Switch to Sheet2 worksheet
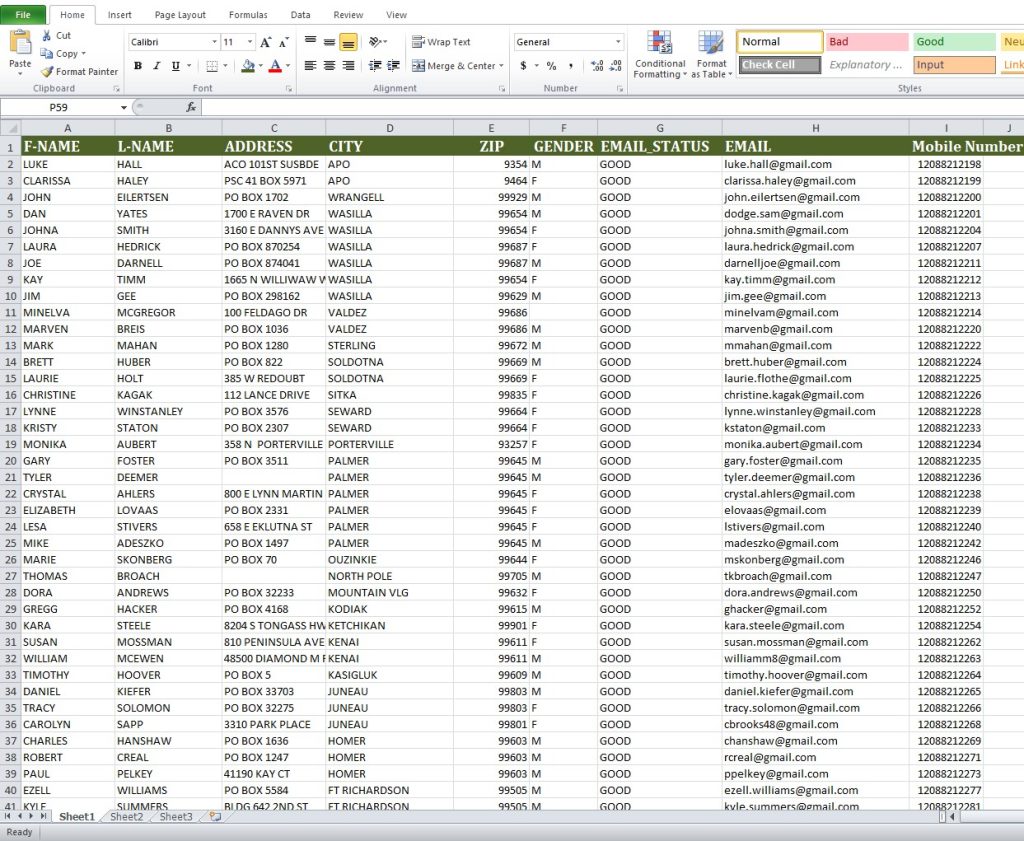Image resolution: width=1024 pixels, height=841 pixels. (x=127, y=817)
